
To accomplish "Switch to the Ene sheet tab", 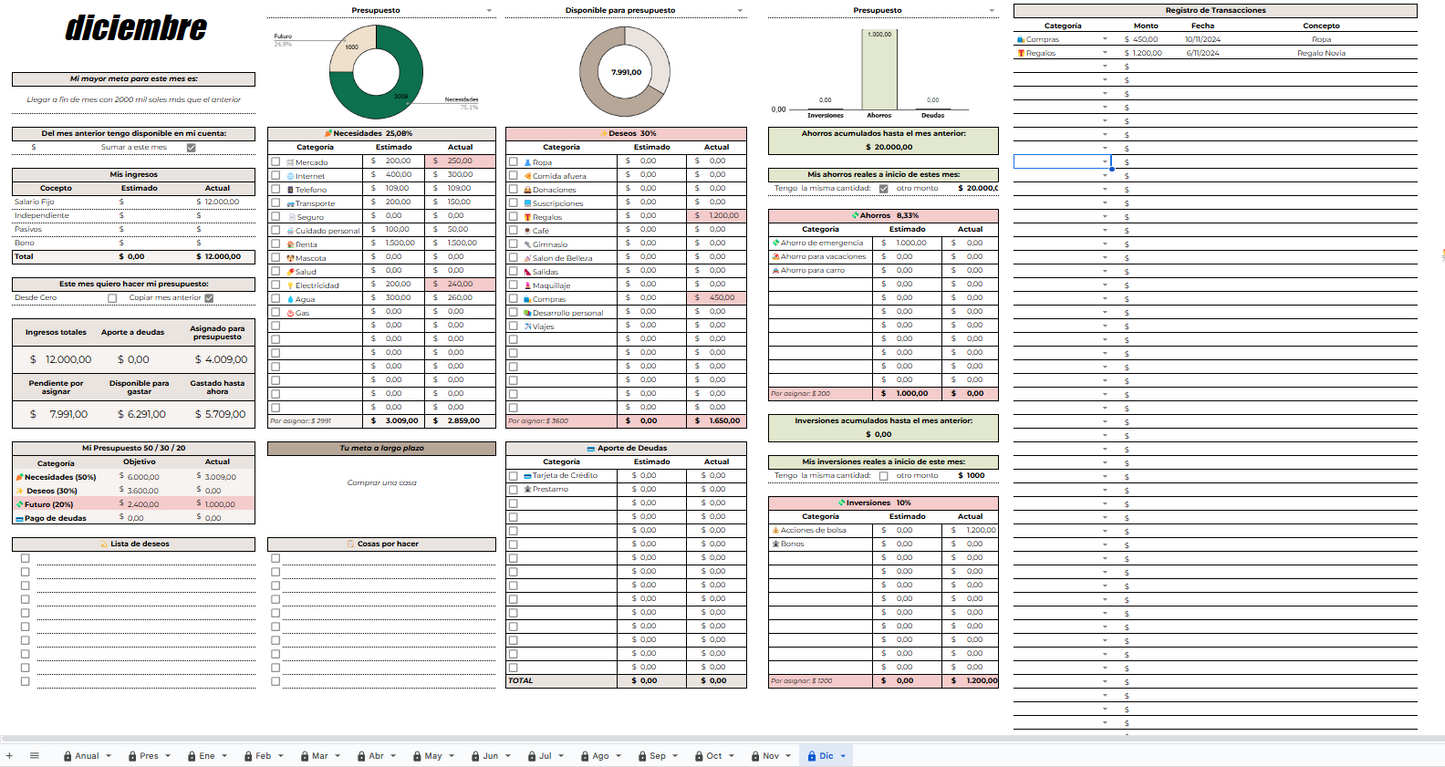I will (206, 756).
